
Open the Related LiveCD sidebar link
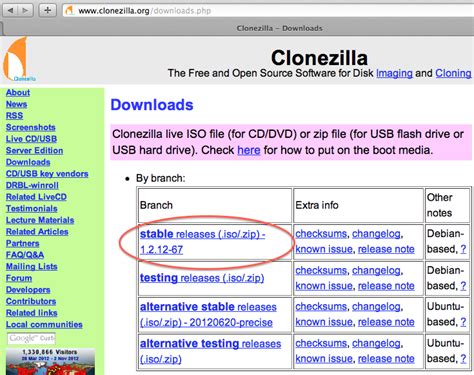click(36, 197)
